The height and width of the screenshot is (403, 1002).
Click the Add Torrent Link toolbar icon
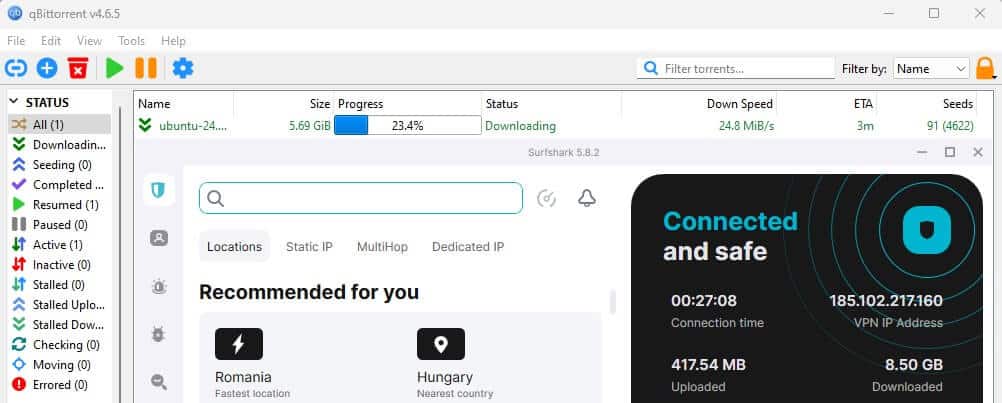pos(16,68)
